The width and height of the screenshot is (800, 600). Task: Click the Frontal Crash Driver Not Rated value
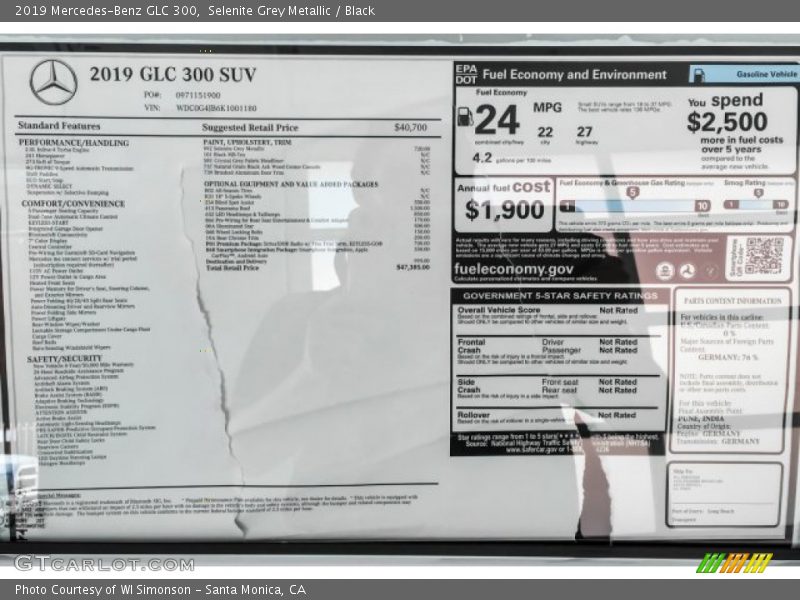(618, 342)
